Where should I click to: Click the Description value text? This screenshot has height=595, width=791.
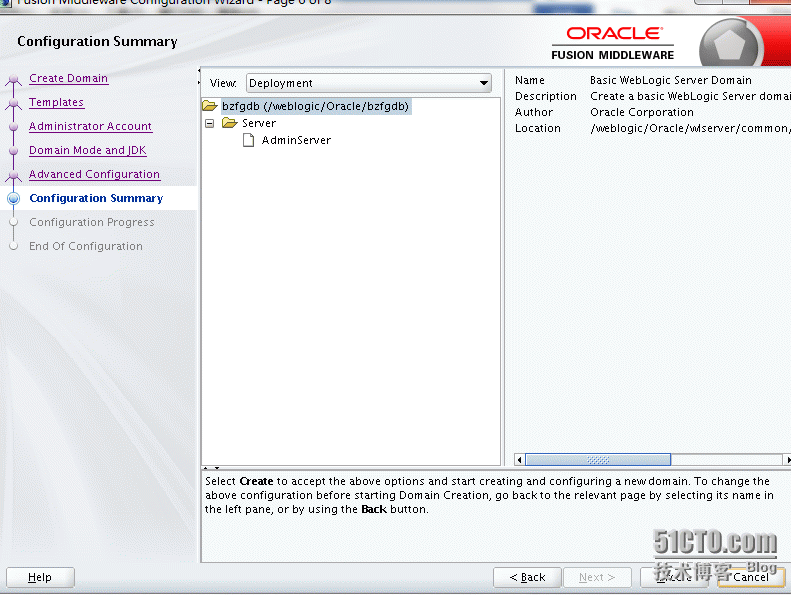pos(690,96)
